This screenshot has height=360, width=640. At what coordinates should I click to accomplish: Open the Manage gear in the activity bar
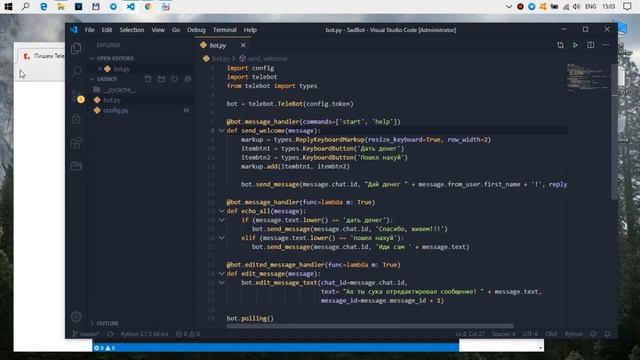click(76, 316)
